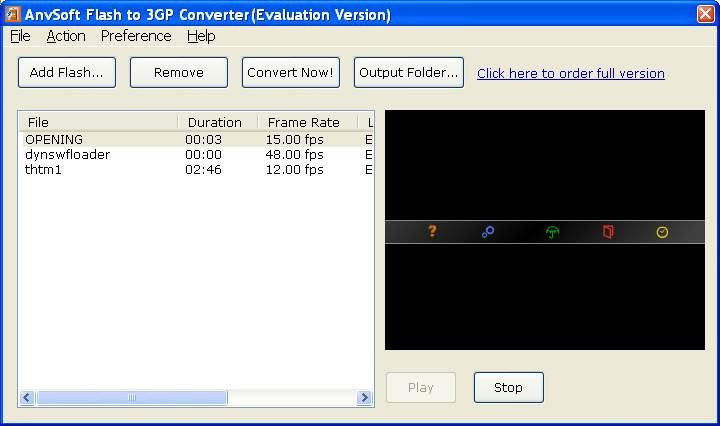Click the horizontal scrollbar thumb
720x426 pixels.
(132, 397)
